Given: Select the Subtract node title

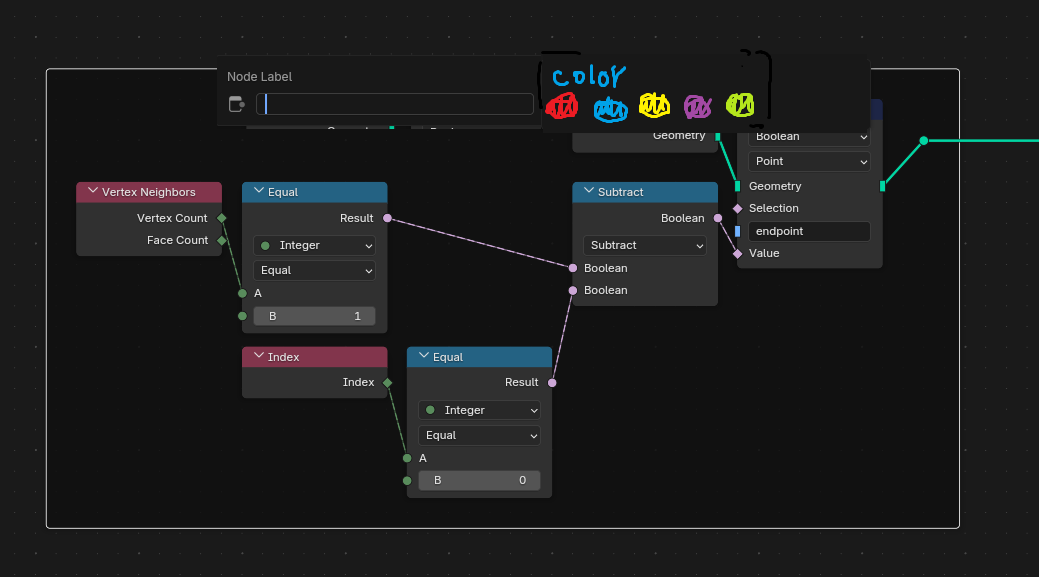Looking at the screenshot, I should tap(620, 192).
